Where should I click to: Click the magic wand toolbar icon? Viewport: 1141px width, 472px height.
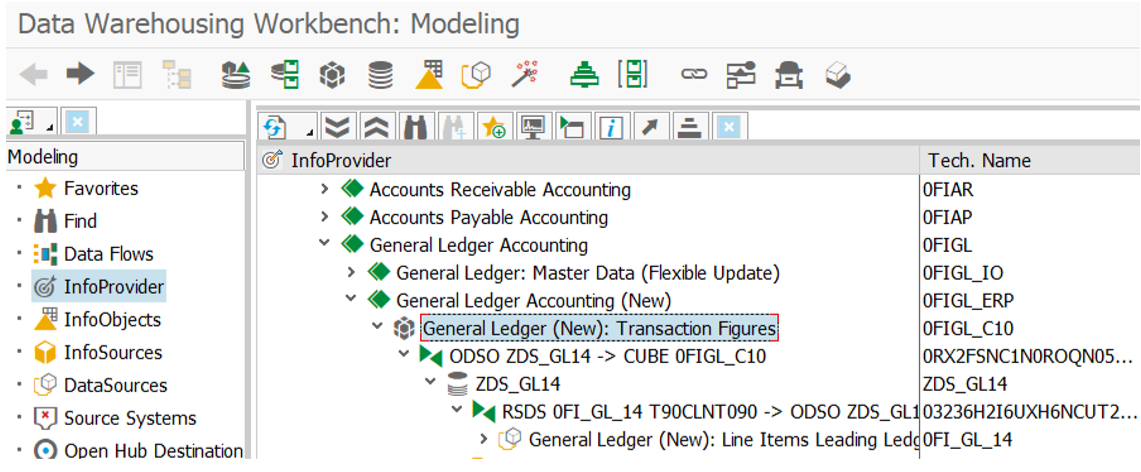524,74
